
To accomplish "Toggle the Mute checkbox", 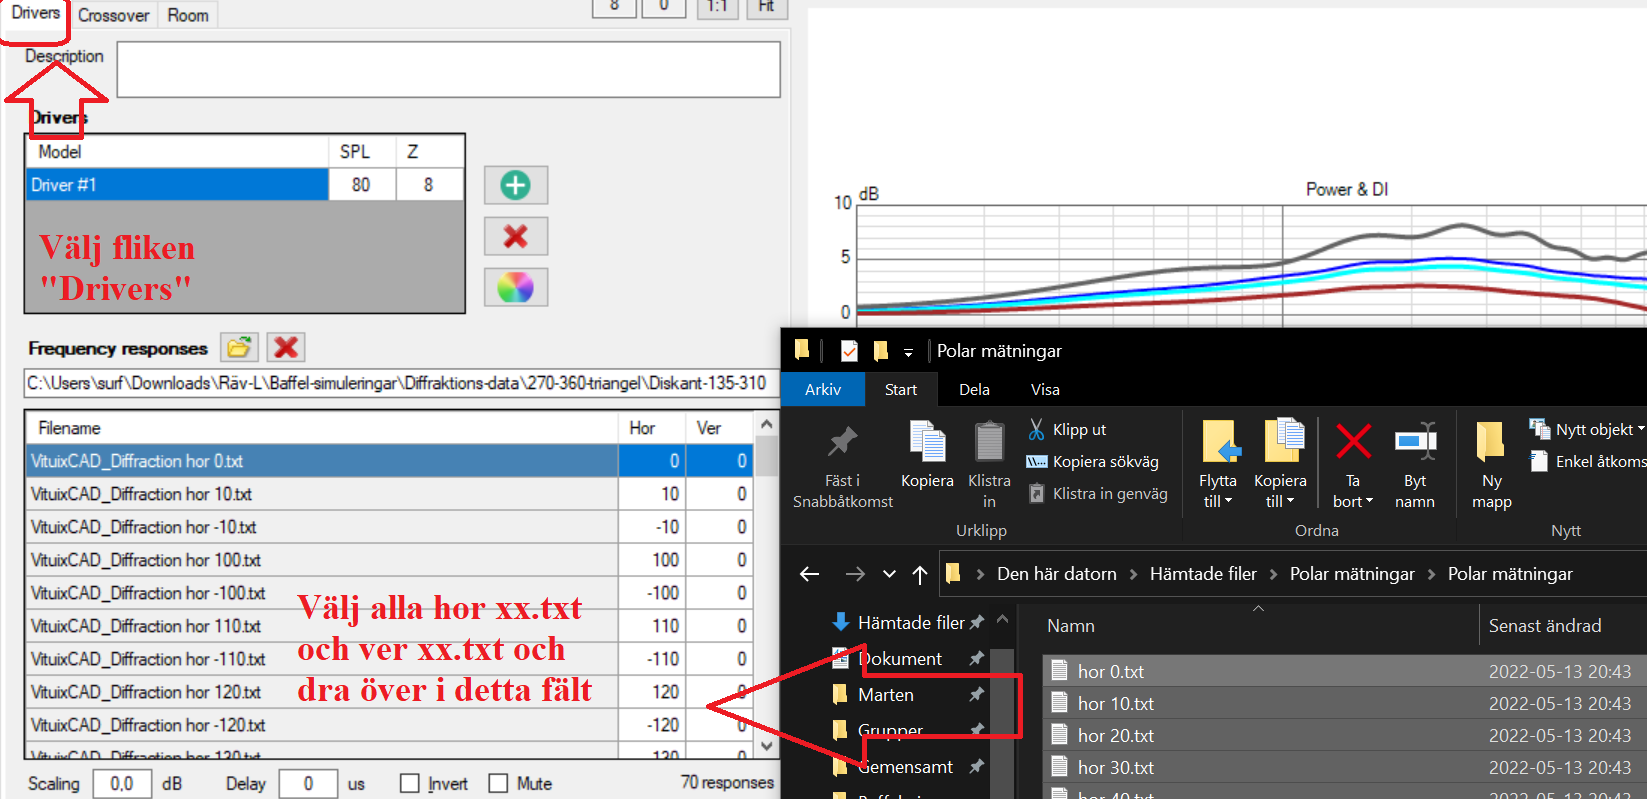I will (x=498, y=783).
